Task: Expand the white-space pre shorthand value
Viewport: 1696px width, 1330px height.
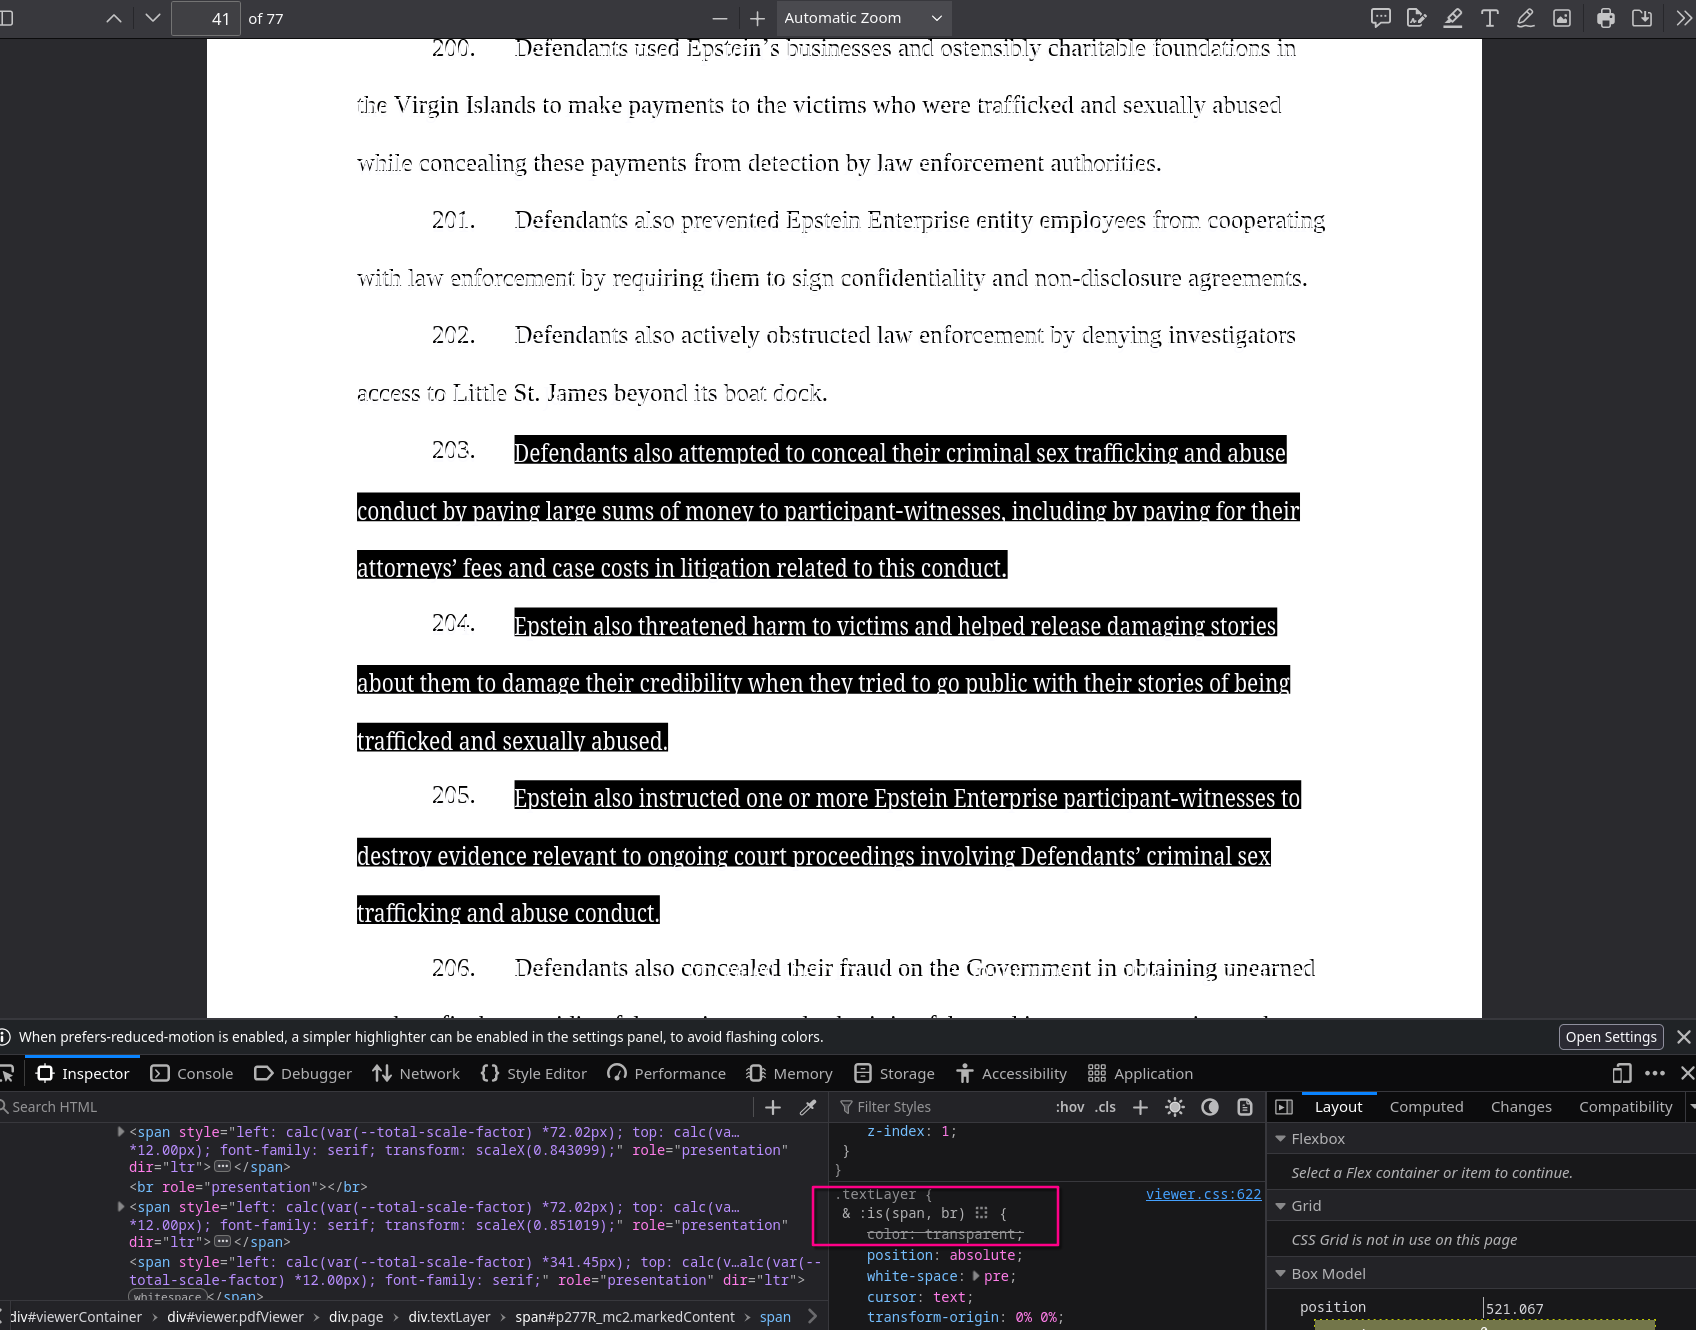Action: [976, 1276]
